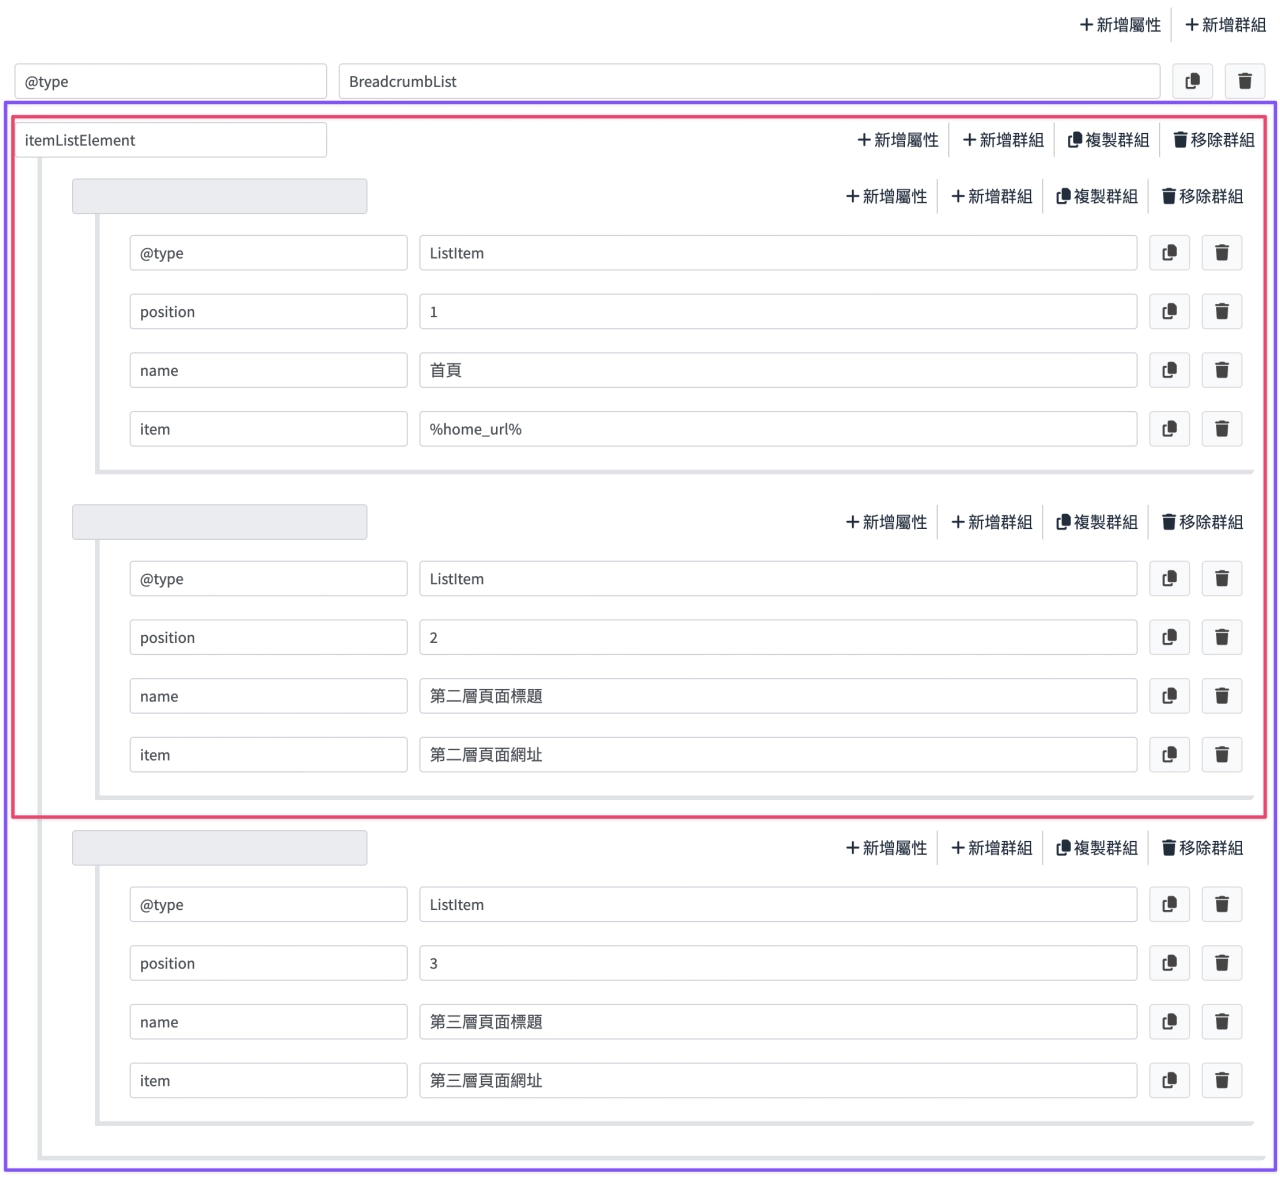
Task: Delete the position 2 row
Action: coord(1222,638)
